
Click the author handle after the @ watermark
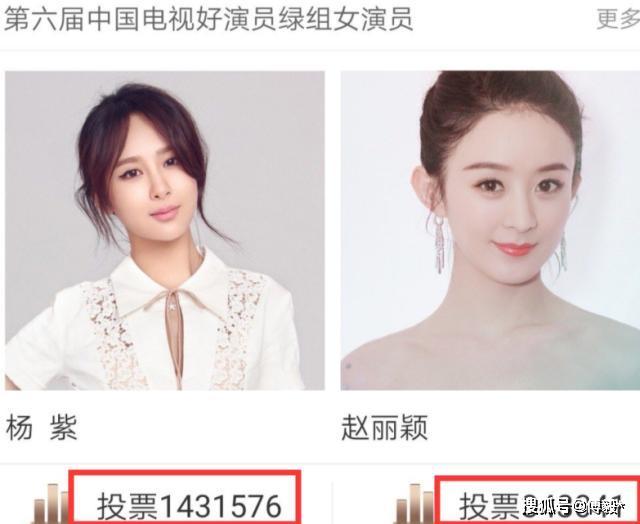click(604, 508)
